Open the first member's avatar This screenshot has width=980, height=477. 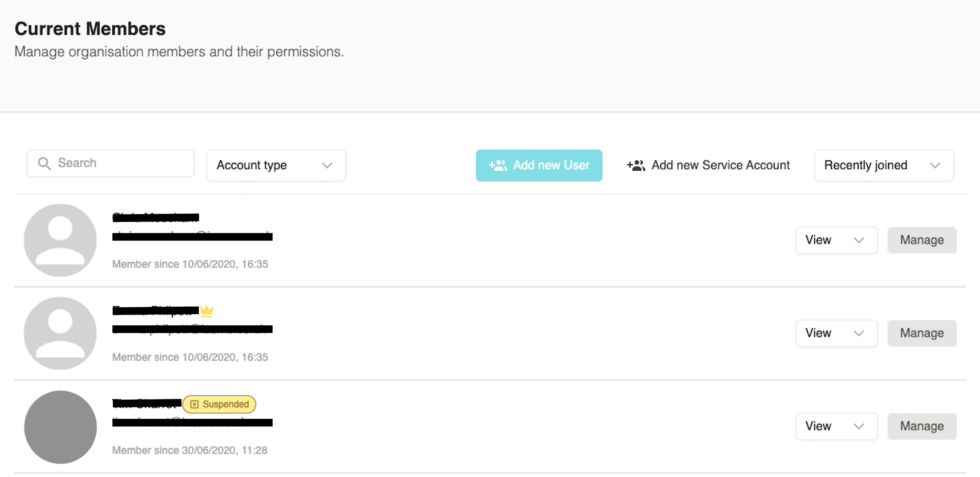(60, 240)
